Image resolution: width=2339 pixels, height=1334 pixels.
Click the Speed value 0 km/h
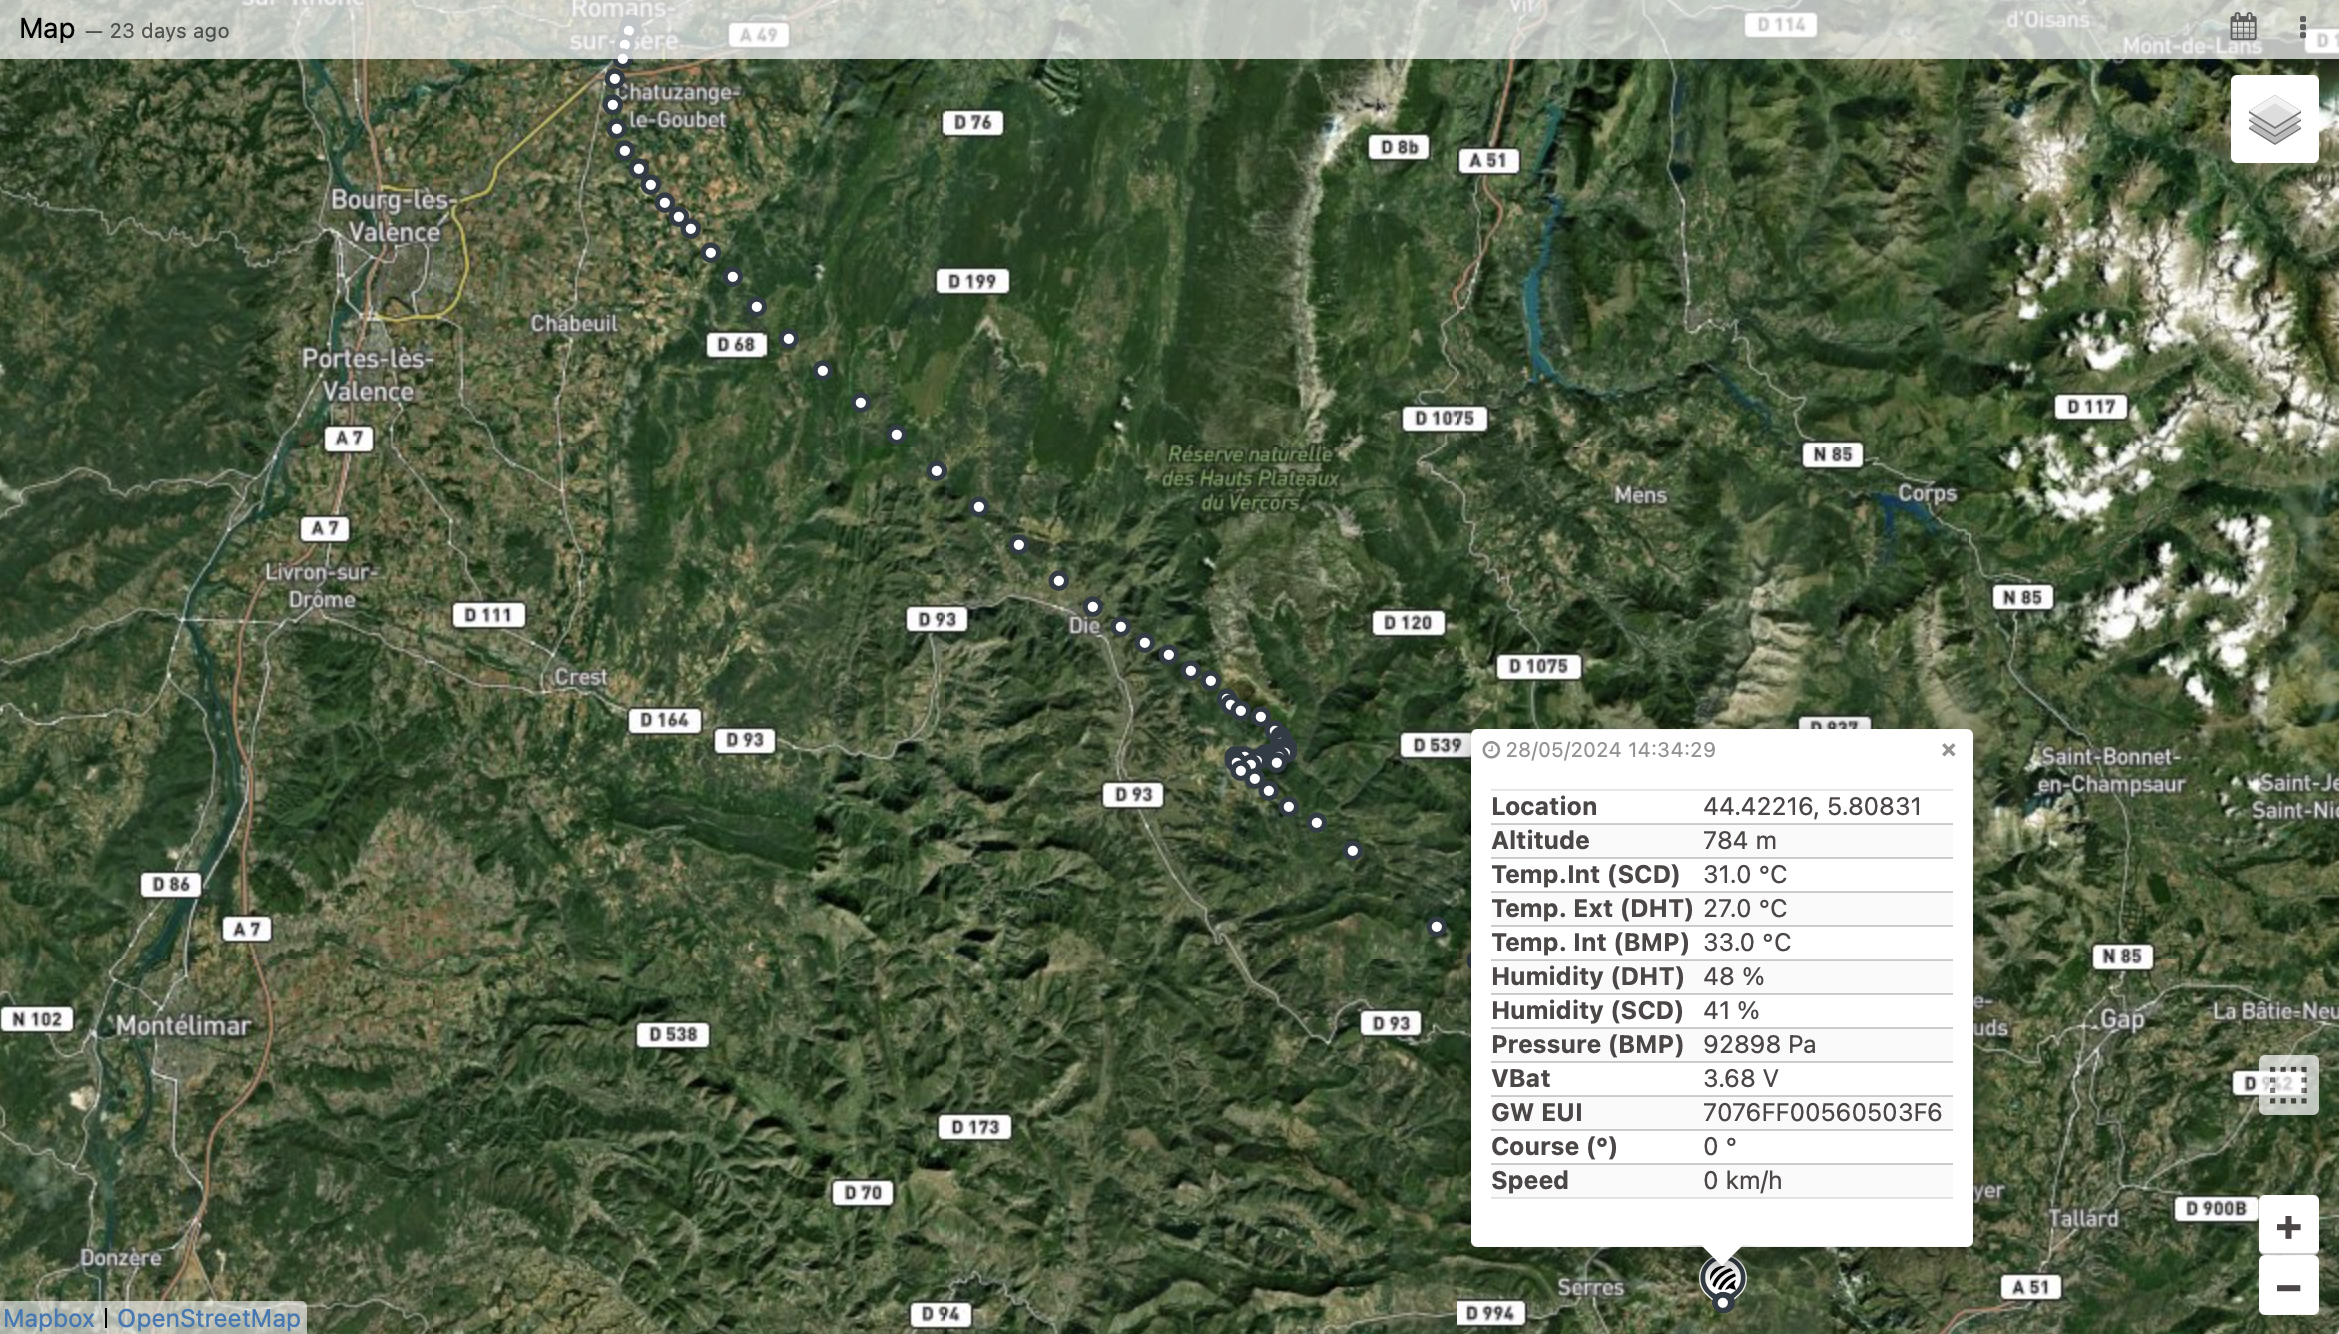coord(1742,1180)
